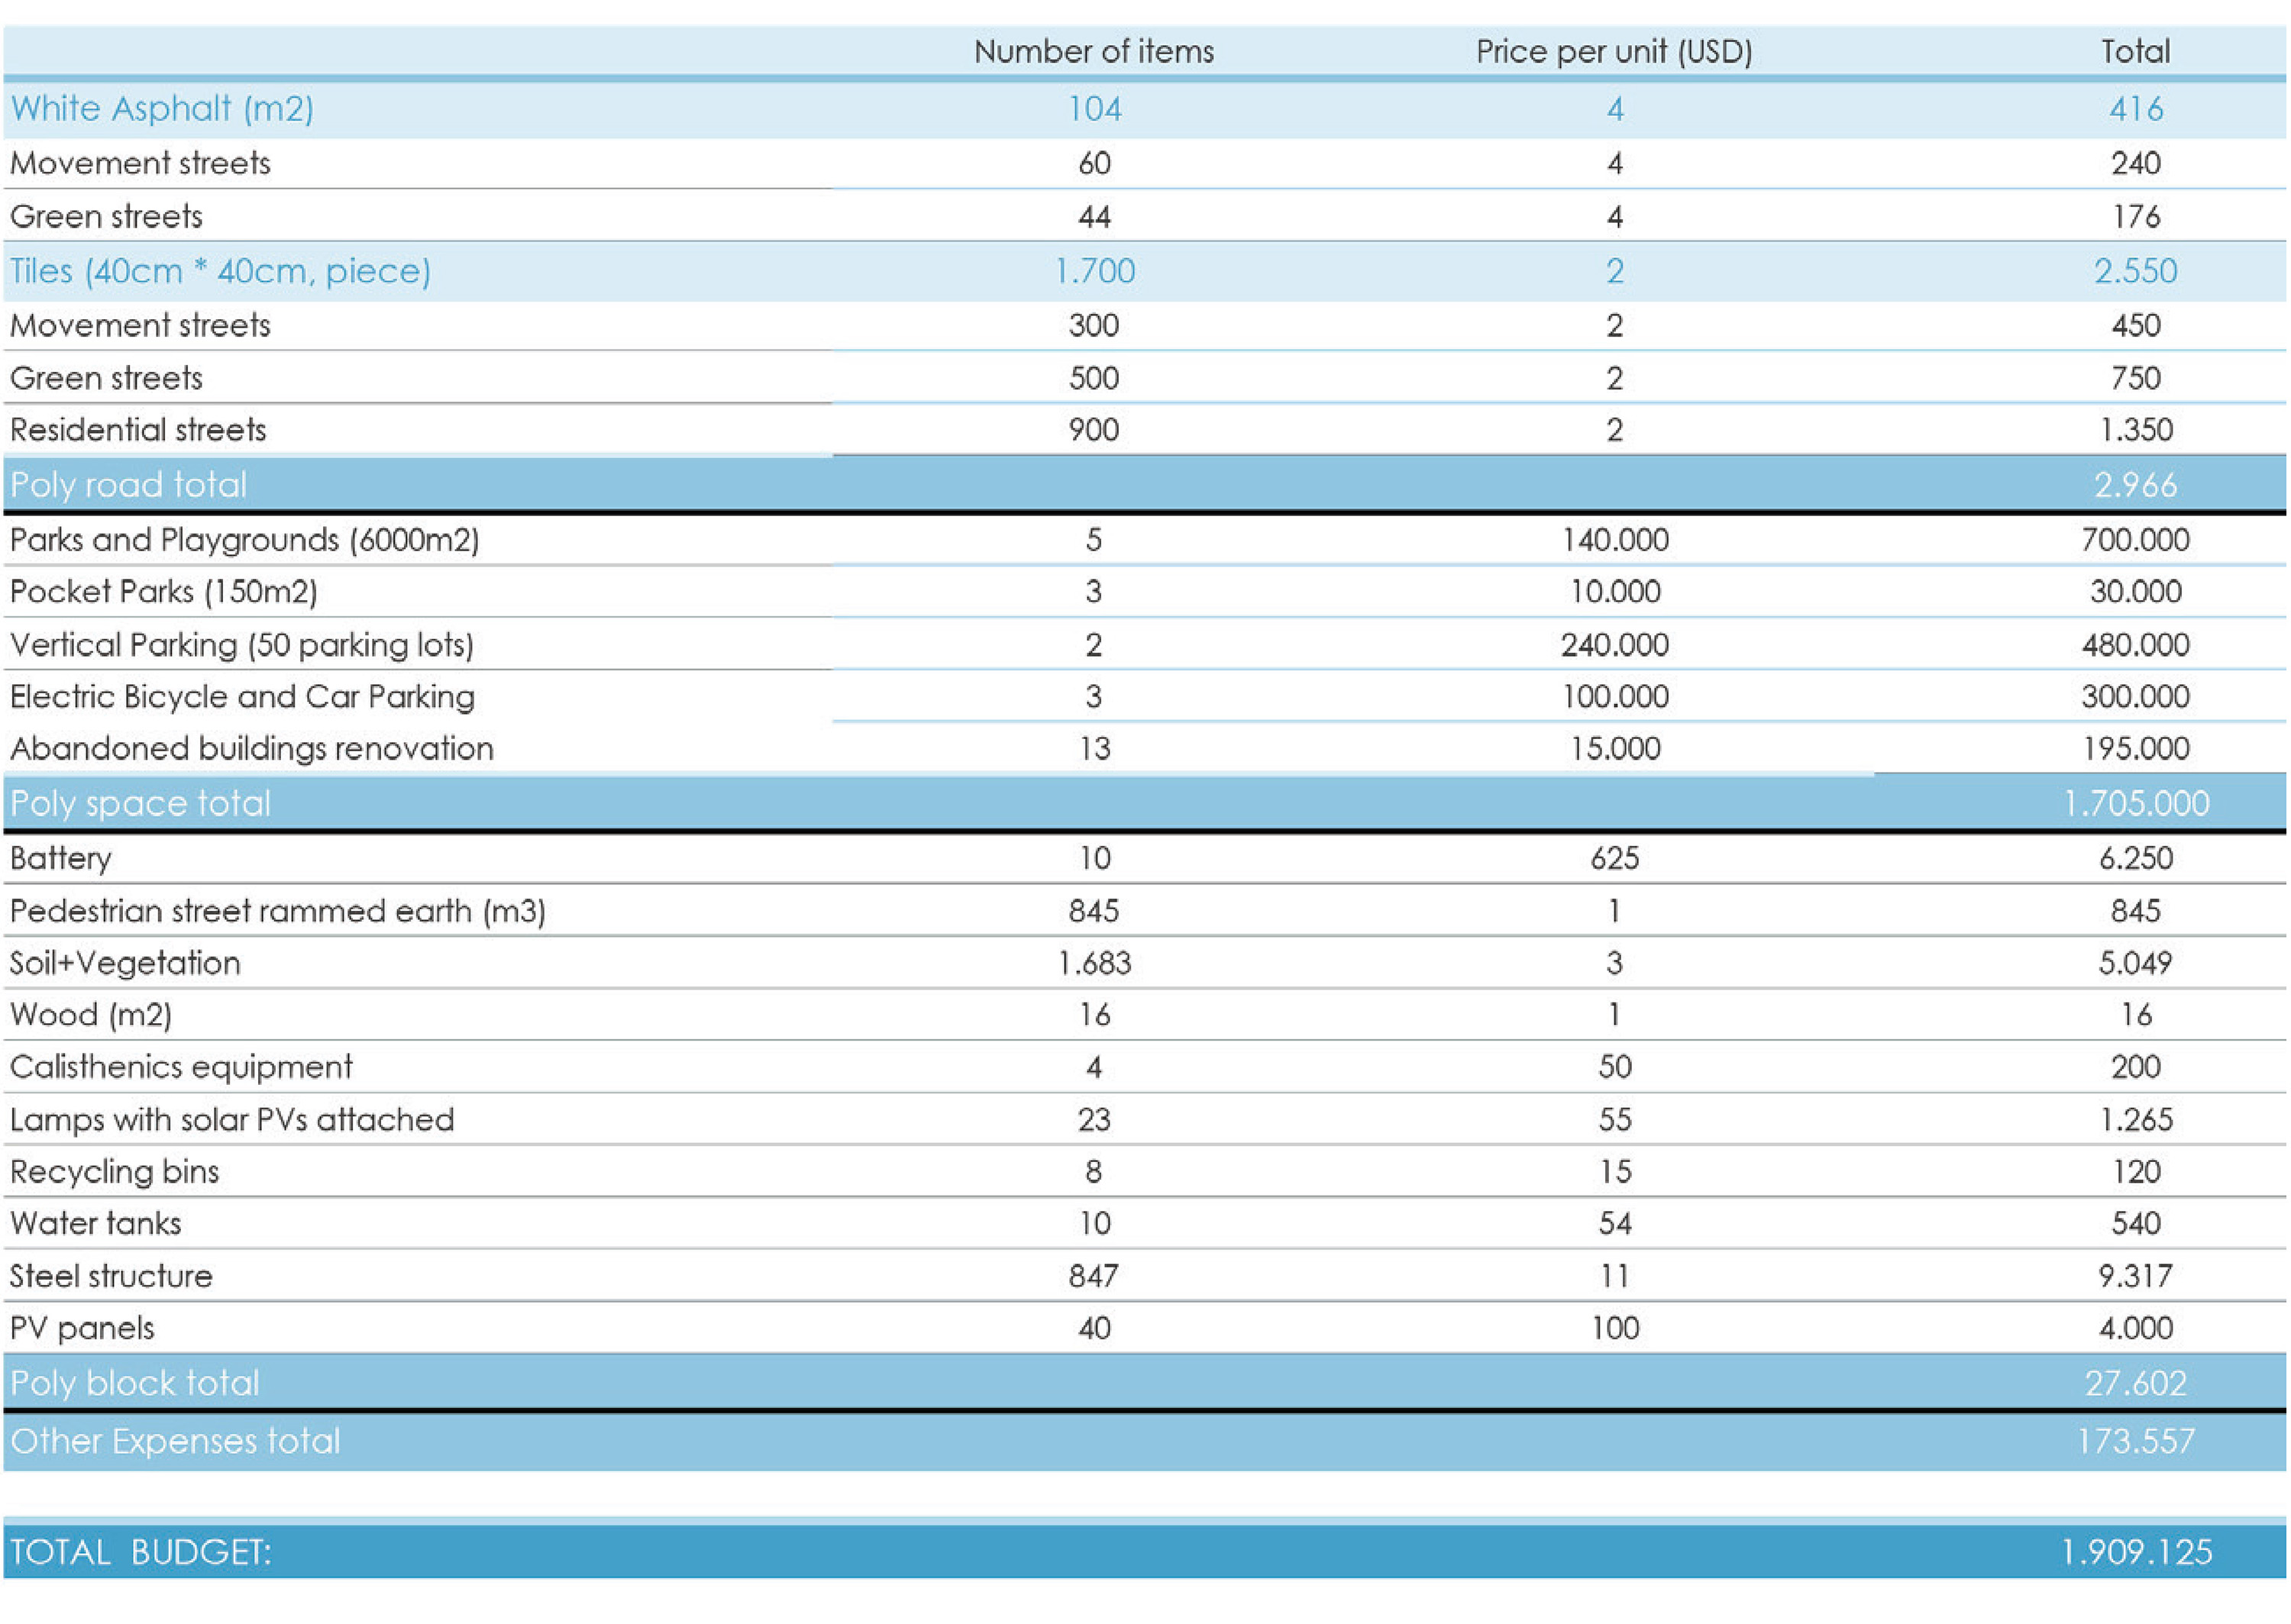Select 'Lamps with solar PVs attached' label
This screenshot has width=2291, height=1624.
(x=231, y=1120)
